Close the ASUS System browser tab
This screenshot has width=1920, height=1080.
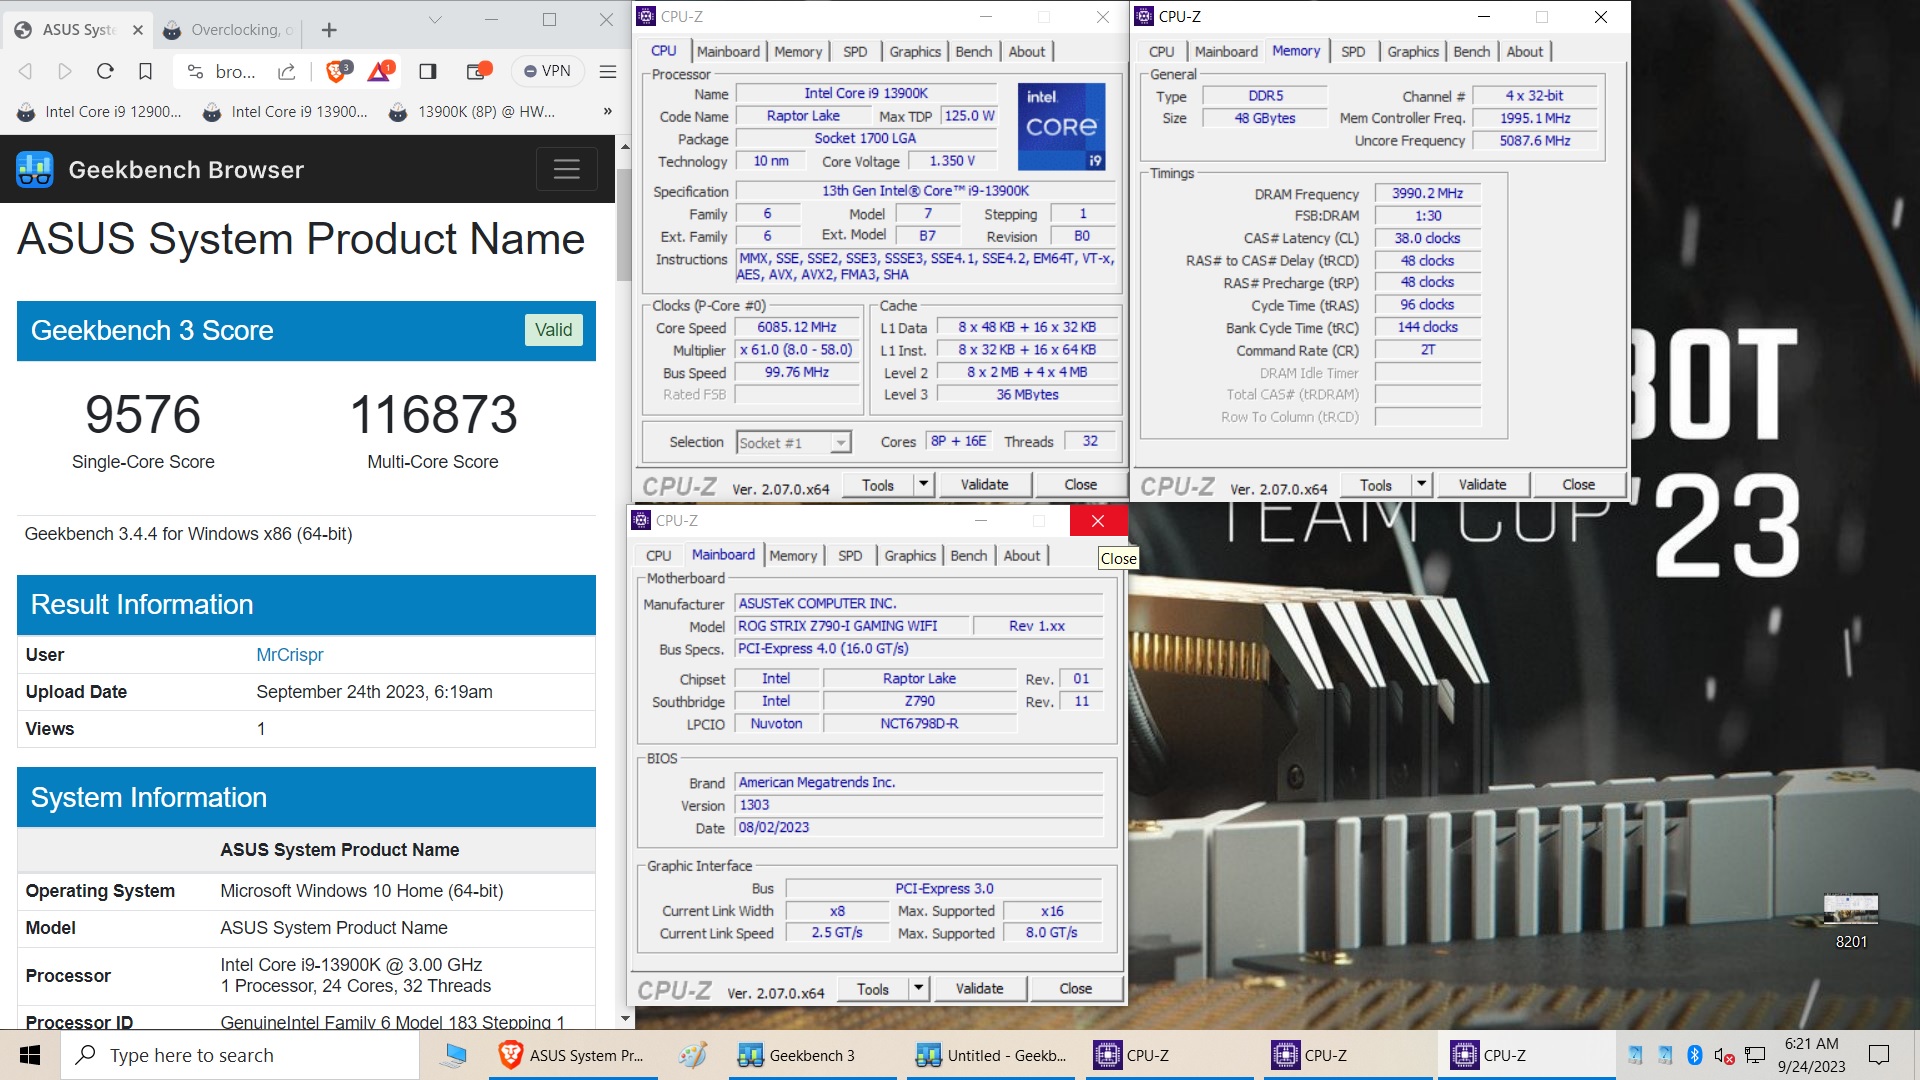click(x=138, y=30)
